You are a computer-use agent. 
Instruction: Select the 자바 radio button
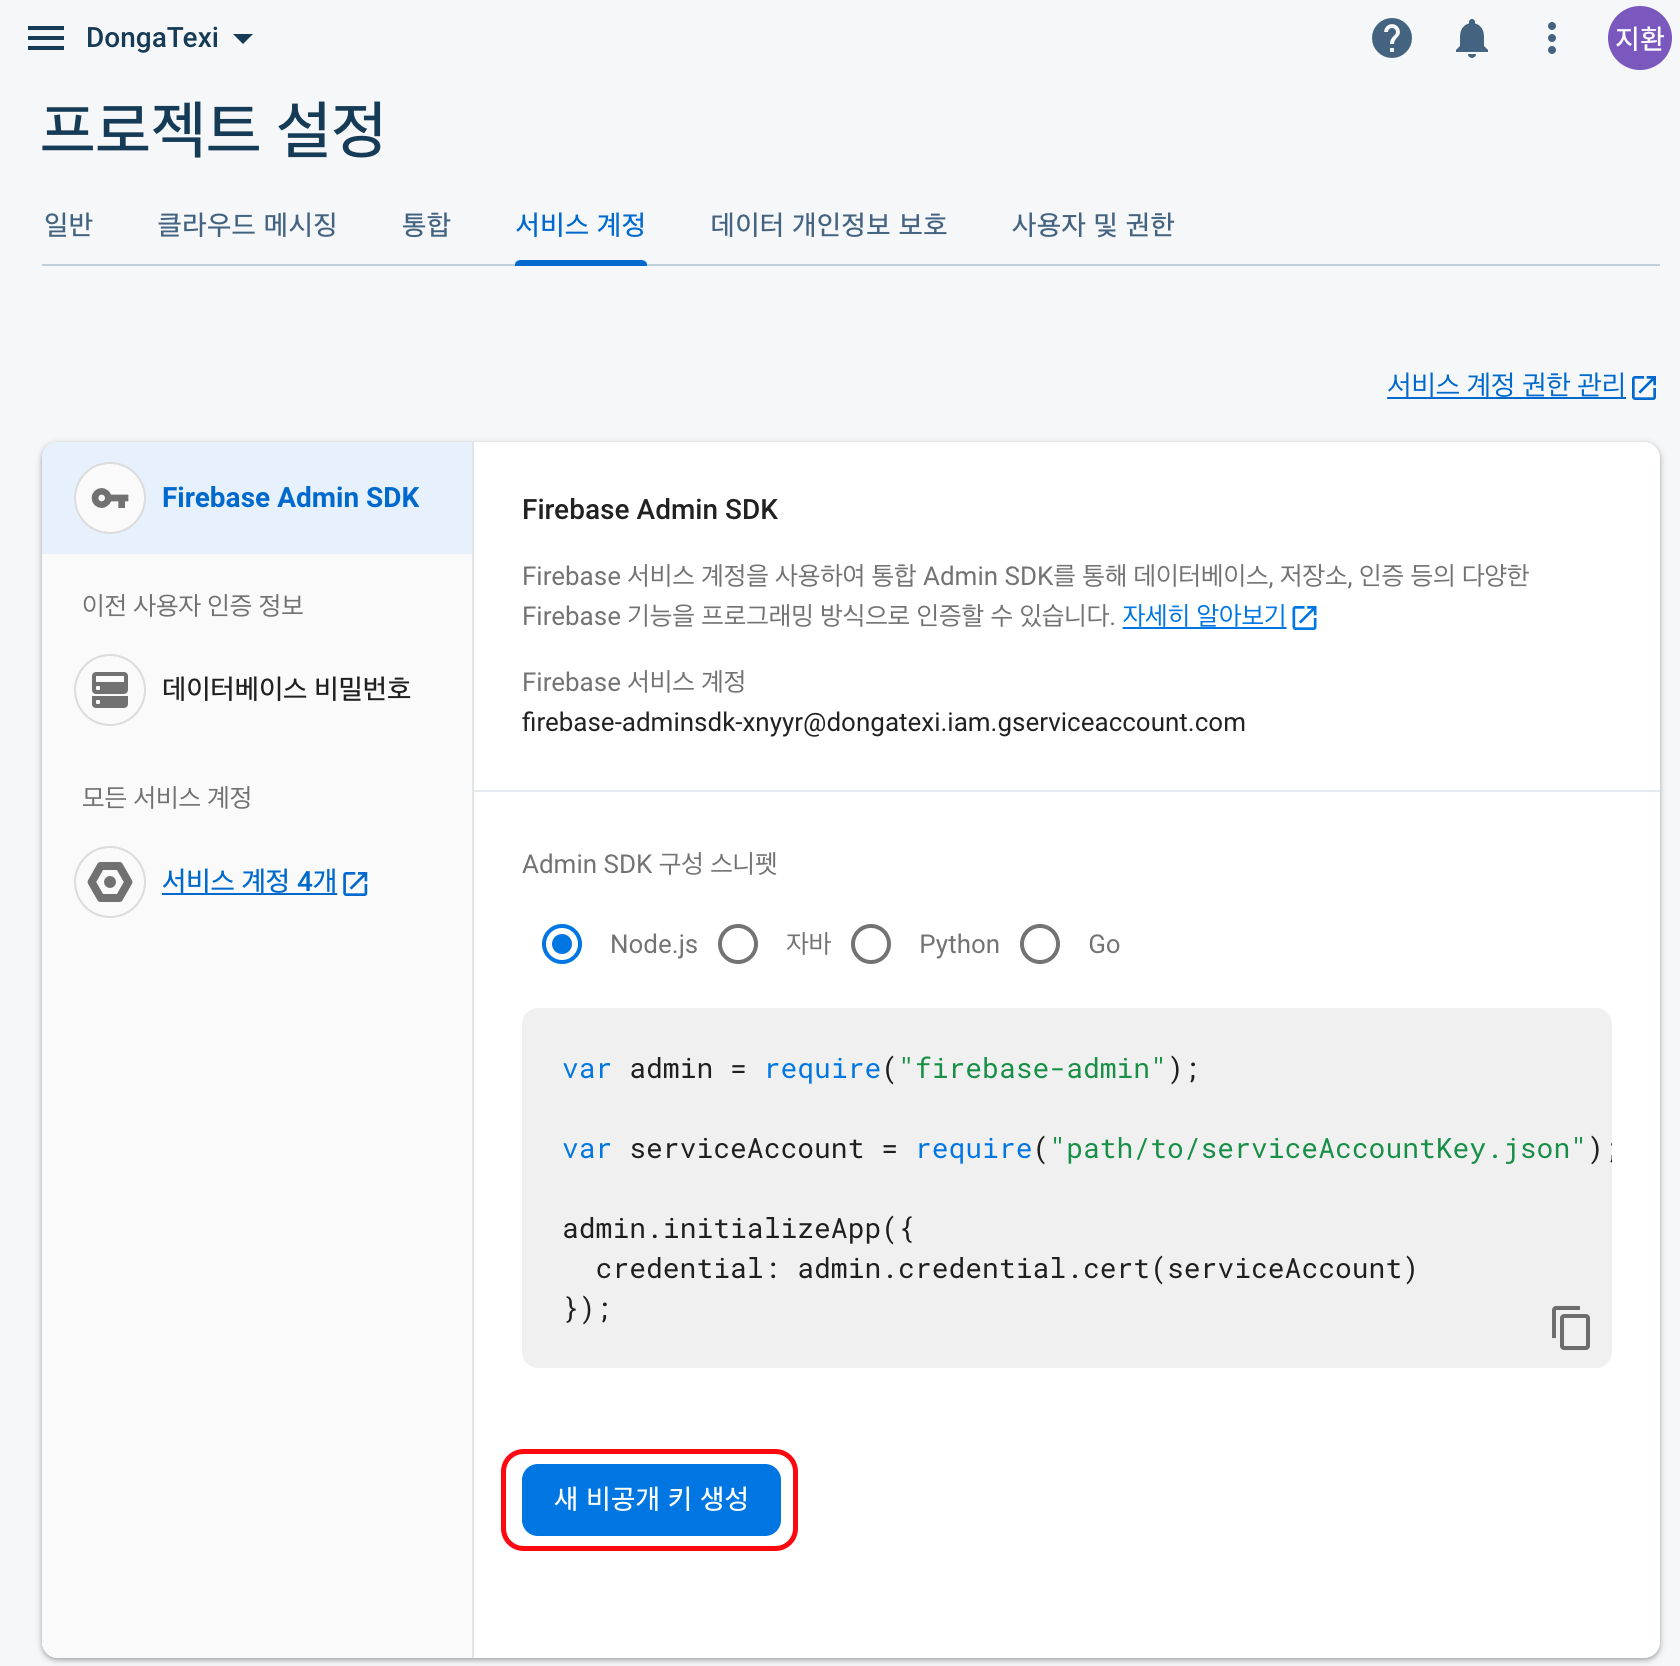click(738, 944)
